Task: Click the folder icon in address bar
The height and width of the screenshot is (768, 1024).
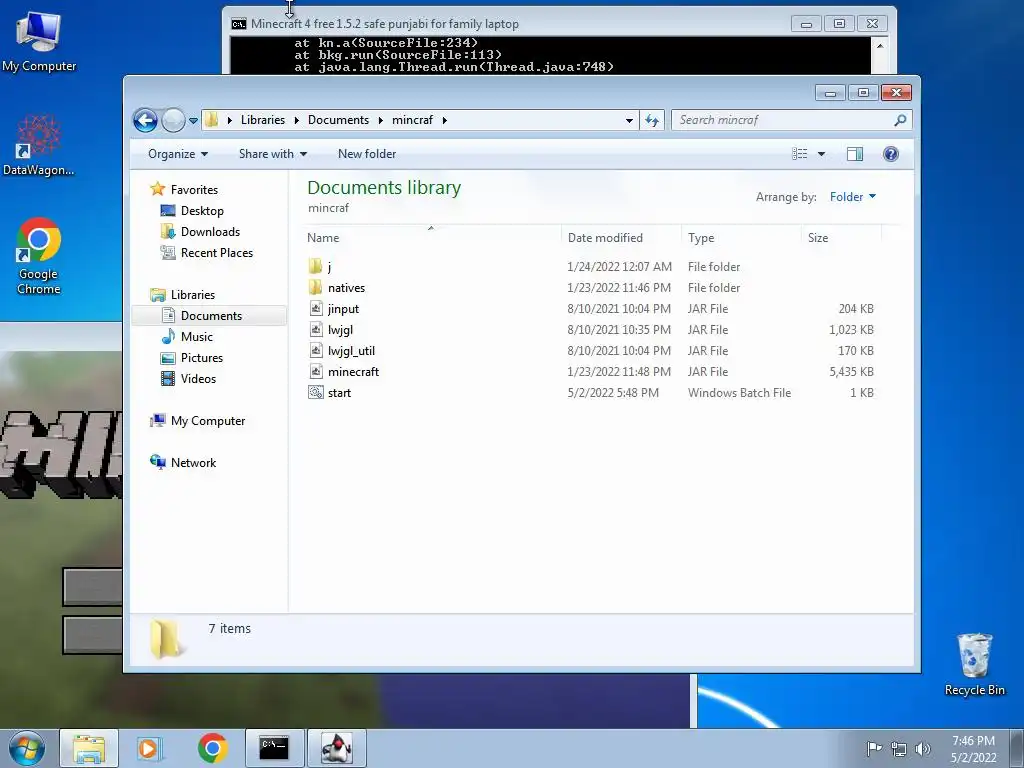Action: (212, 120)
